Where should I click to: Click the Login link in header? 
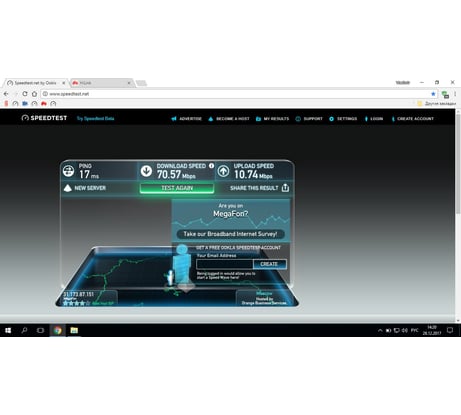[374, 119]
